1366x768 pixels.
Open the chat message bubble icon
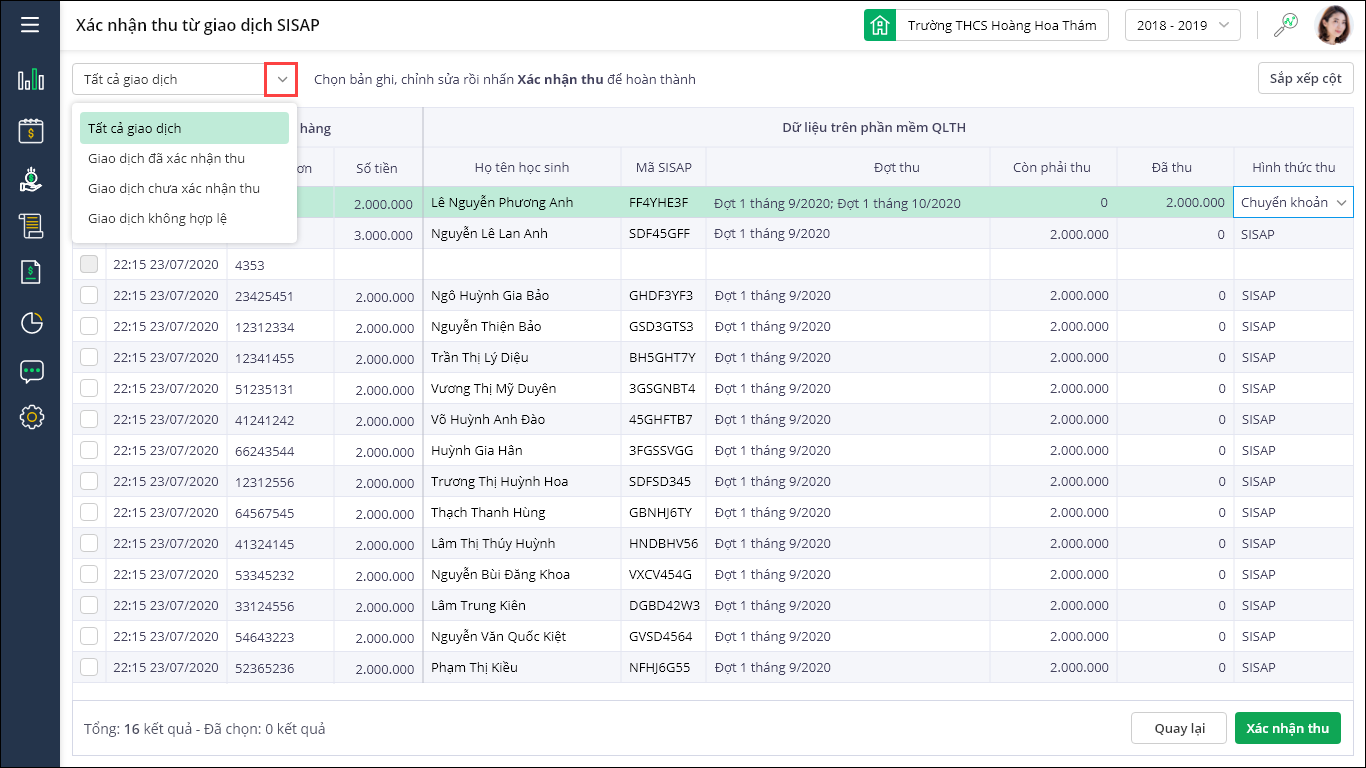[31, 371]
